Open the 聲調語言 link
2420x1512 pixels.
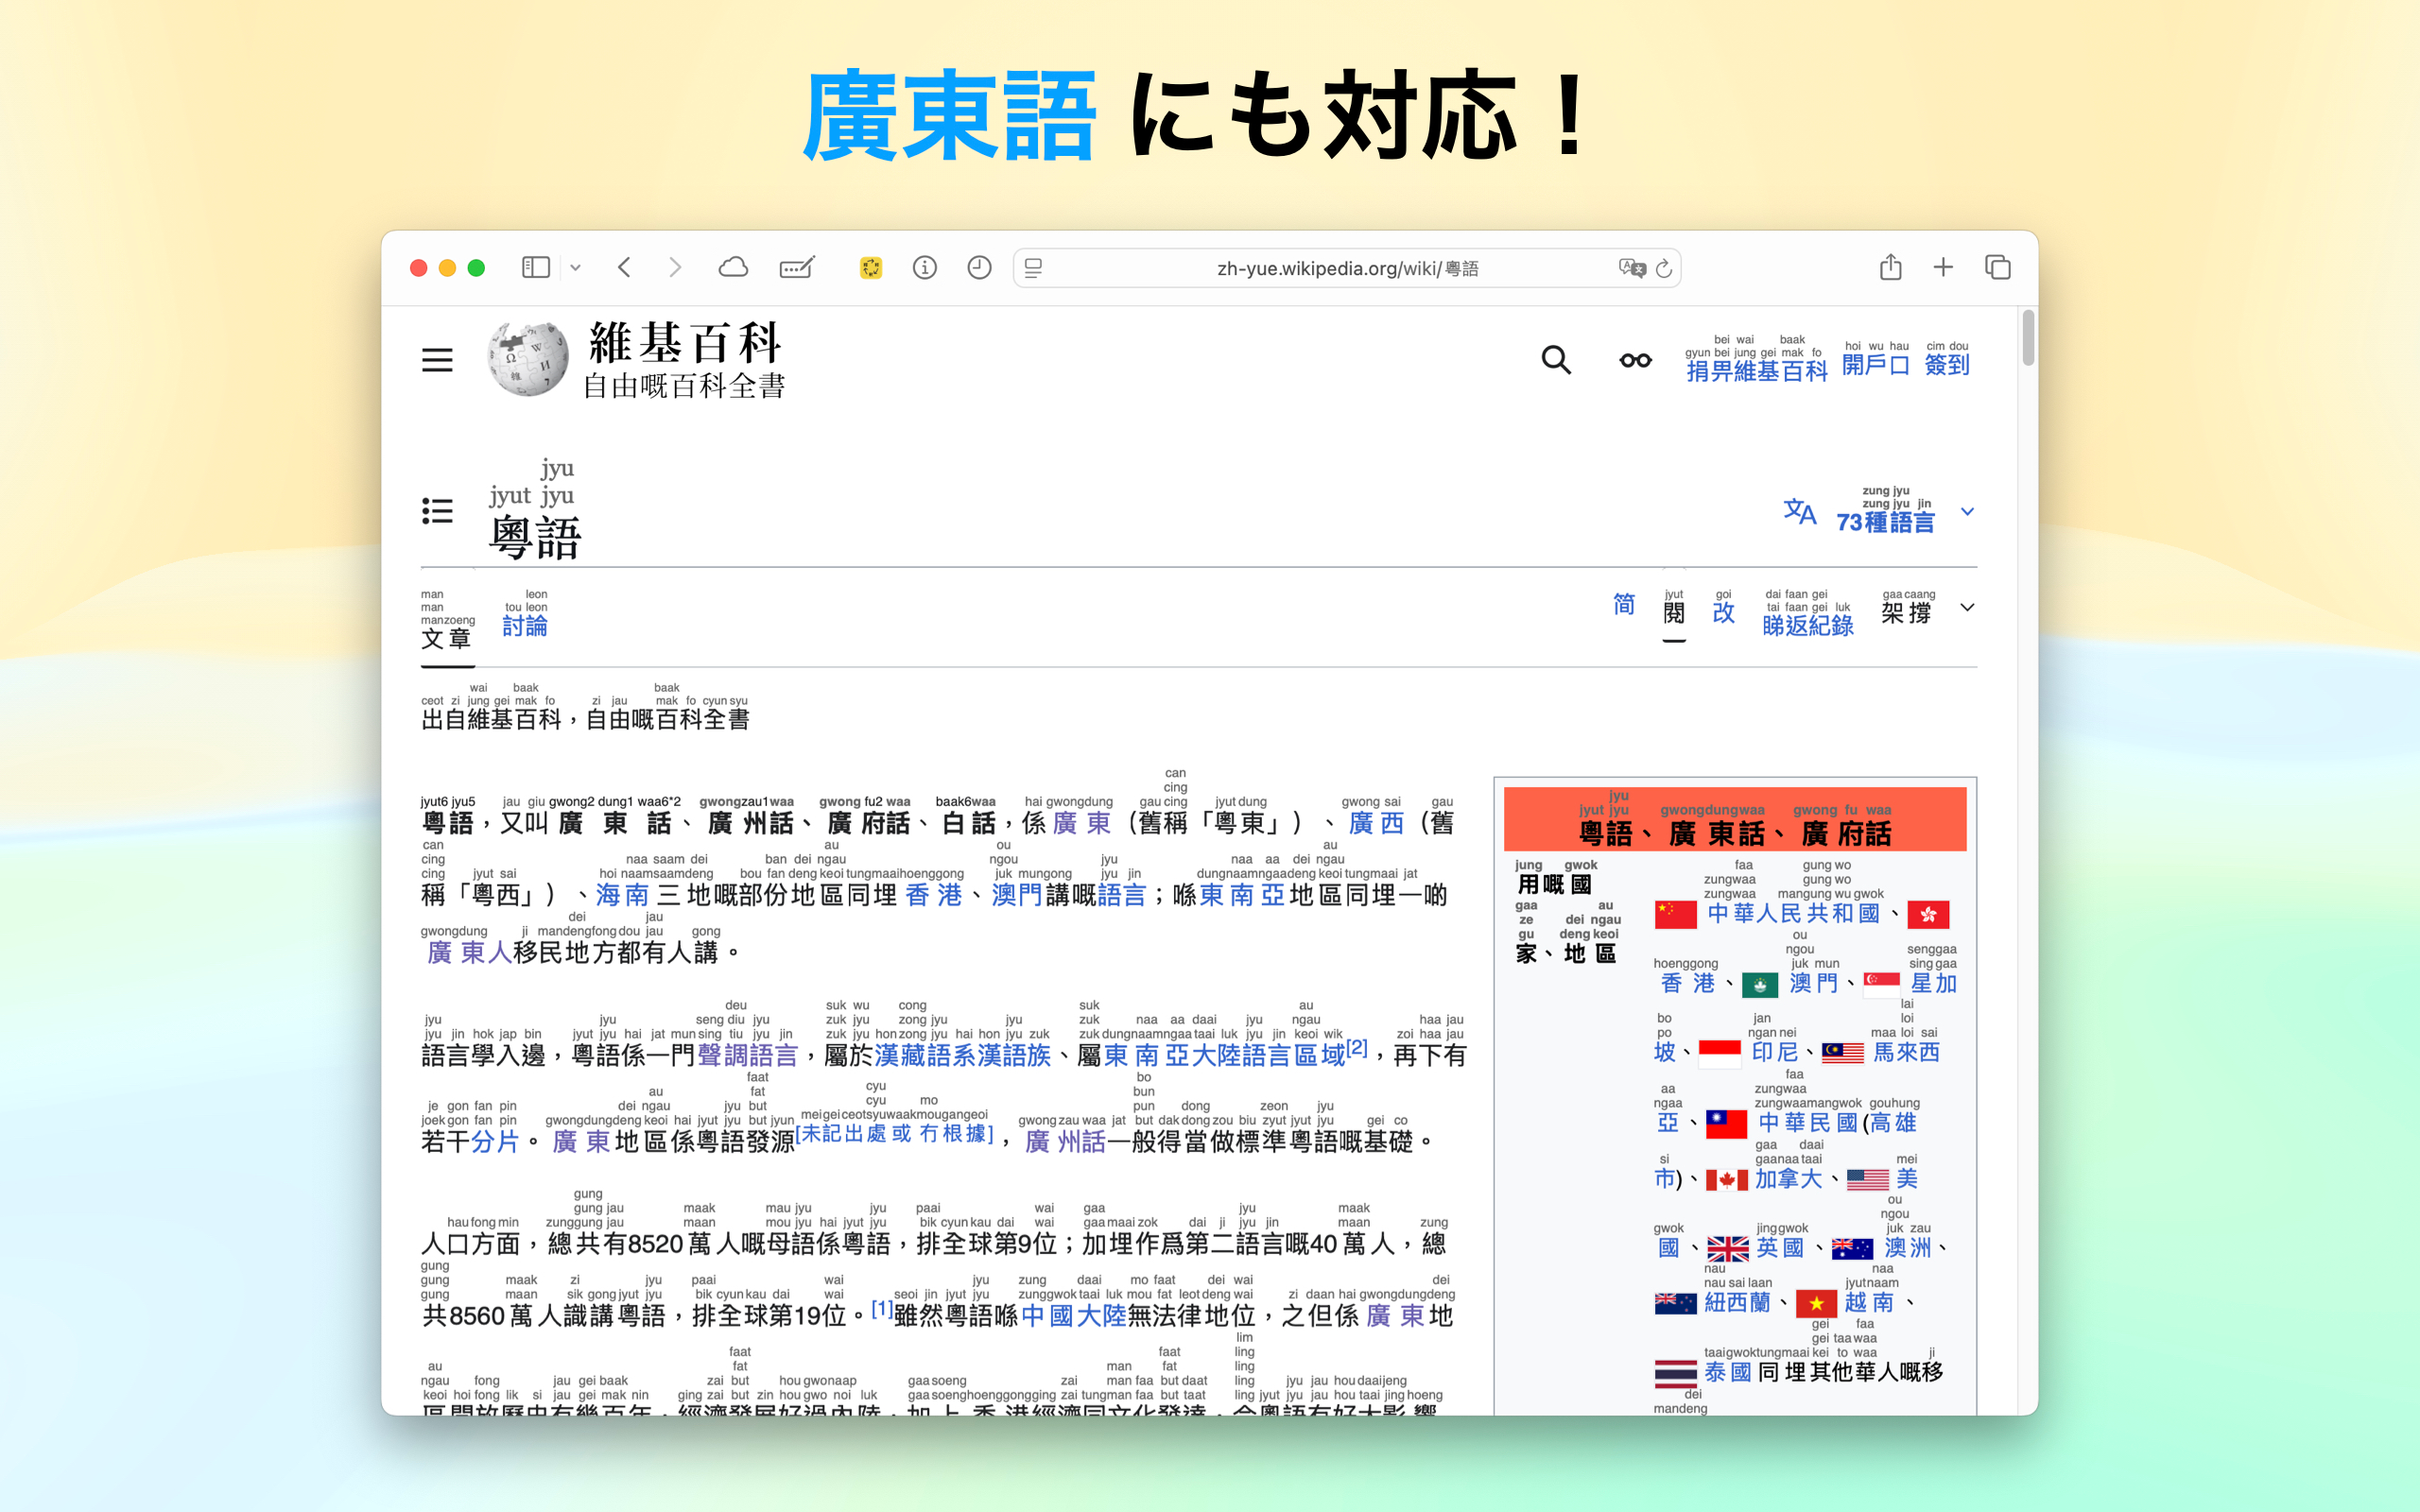(x=747, y=1055)
